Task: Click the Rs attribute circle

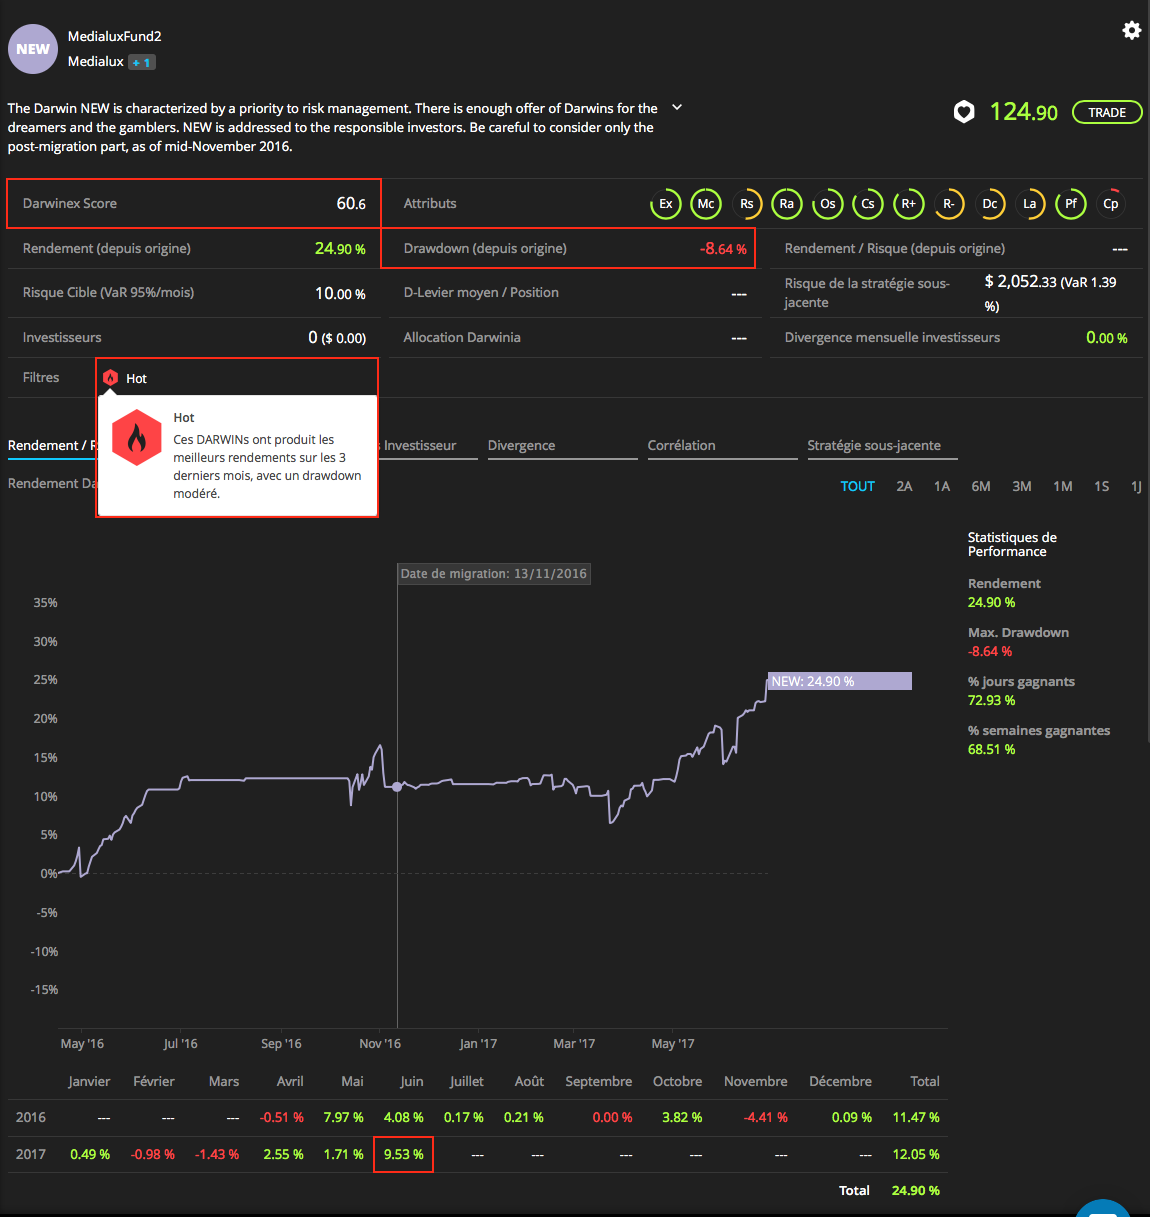Action: coord(747,204)
